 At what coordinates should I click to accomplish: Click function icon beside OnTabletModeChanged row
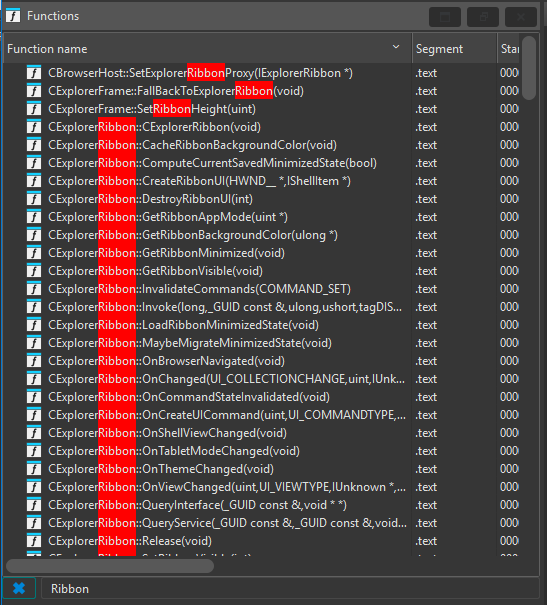34,451
